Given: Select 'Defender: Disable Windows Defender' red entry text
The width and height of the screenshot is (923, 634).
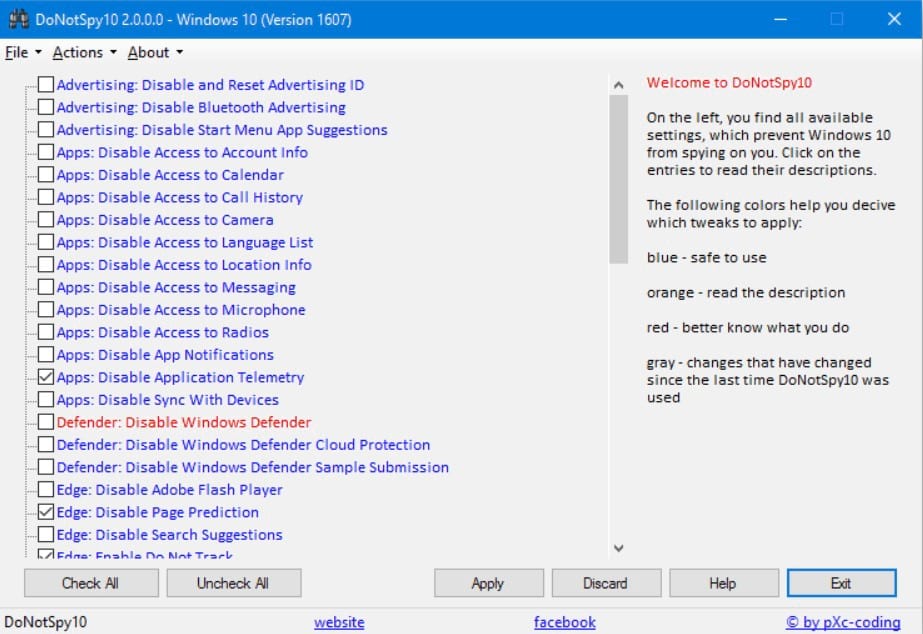Looking at the screenshot, I should pyautogui.click(x=184, y=422).
